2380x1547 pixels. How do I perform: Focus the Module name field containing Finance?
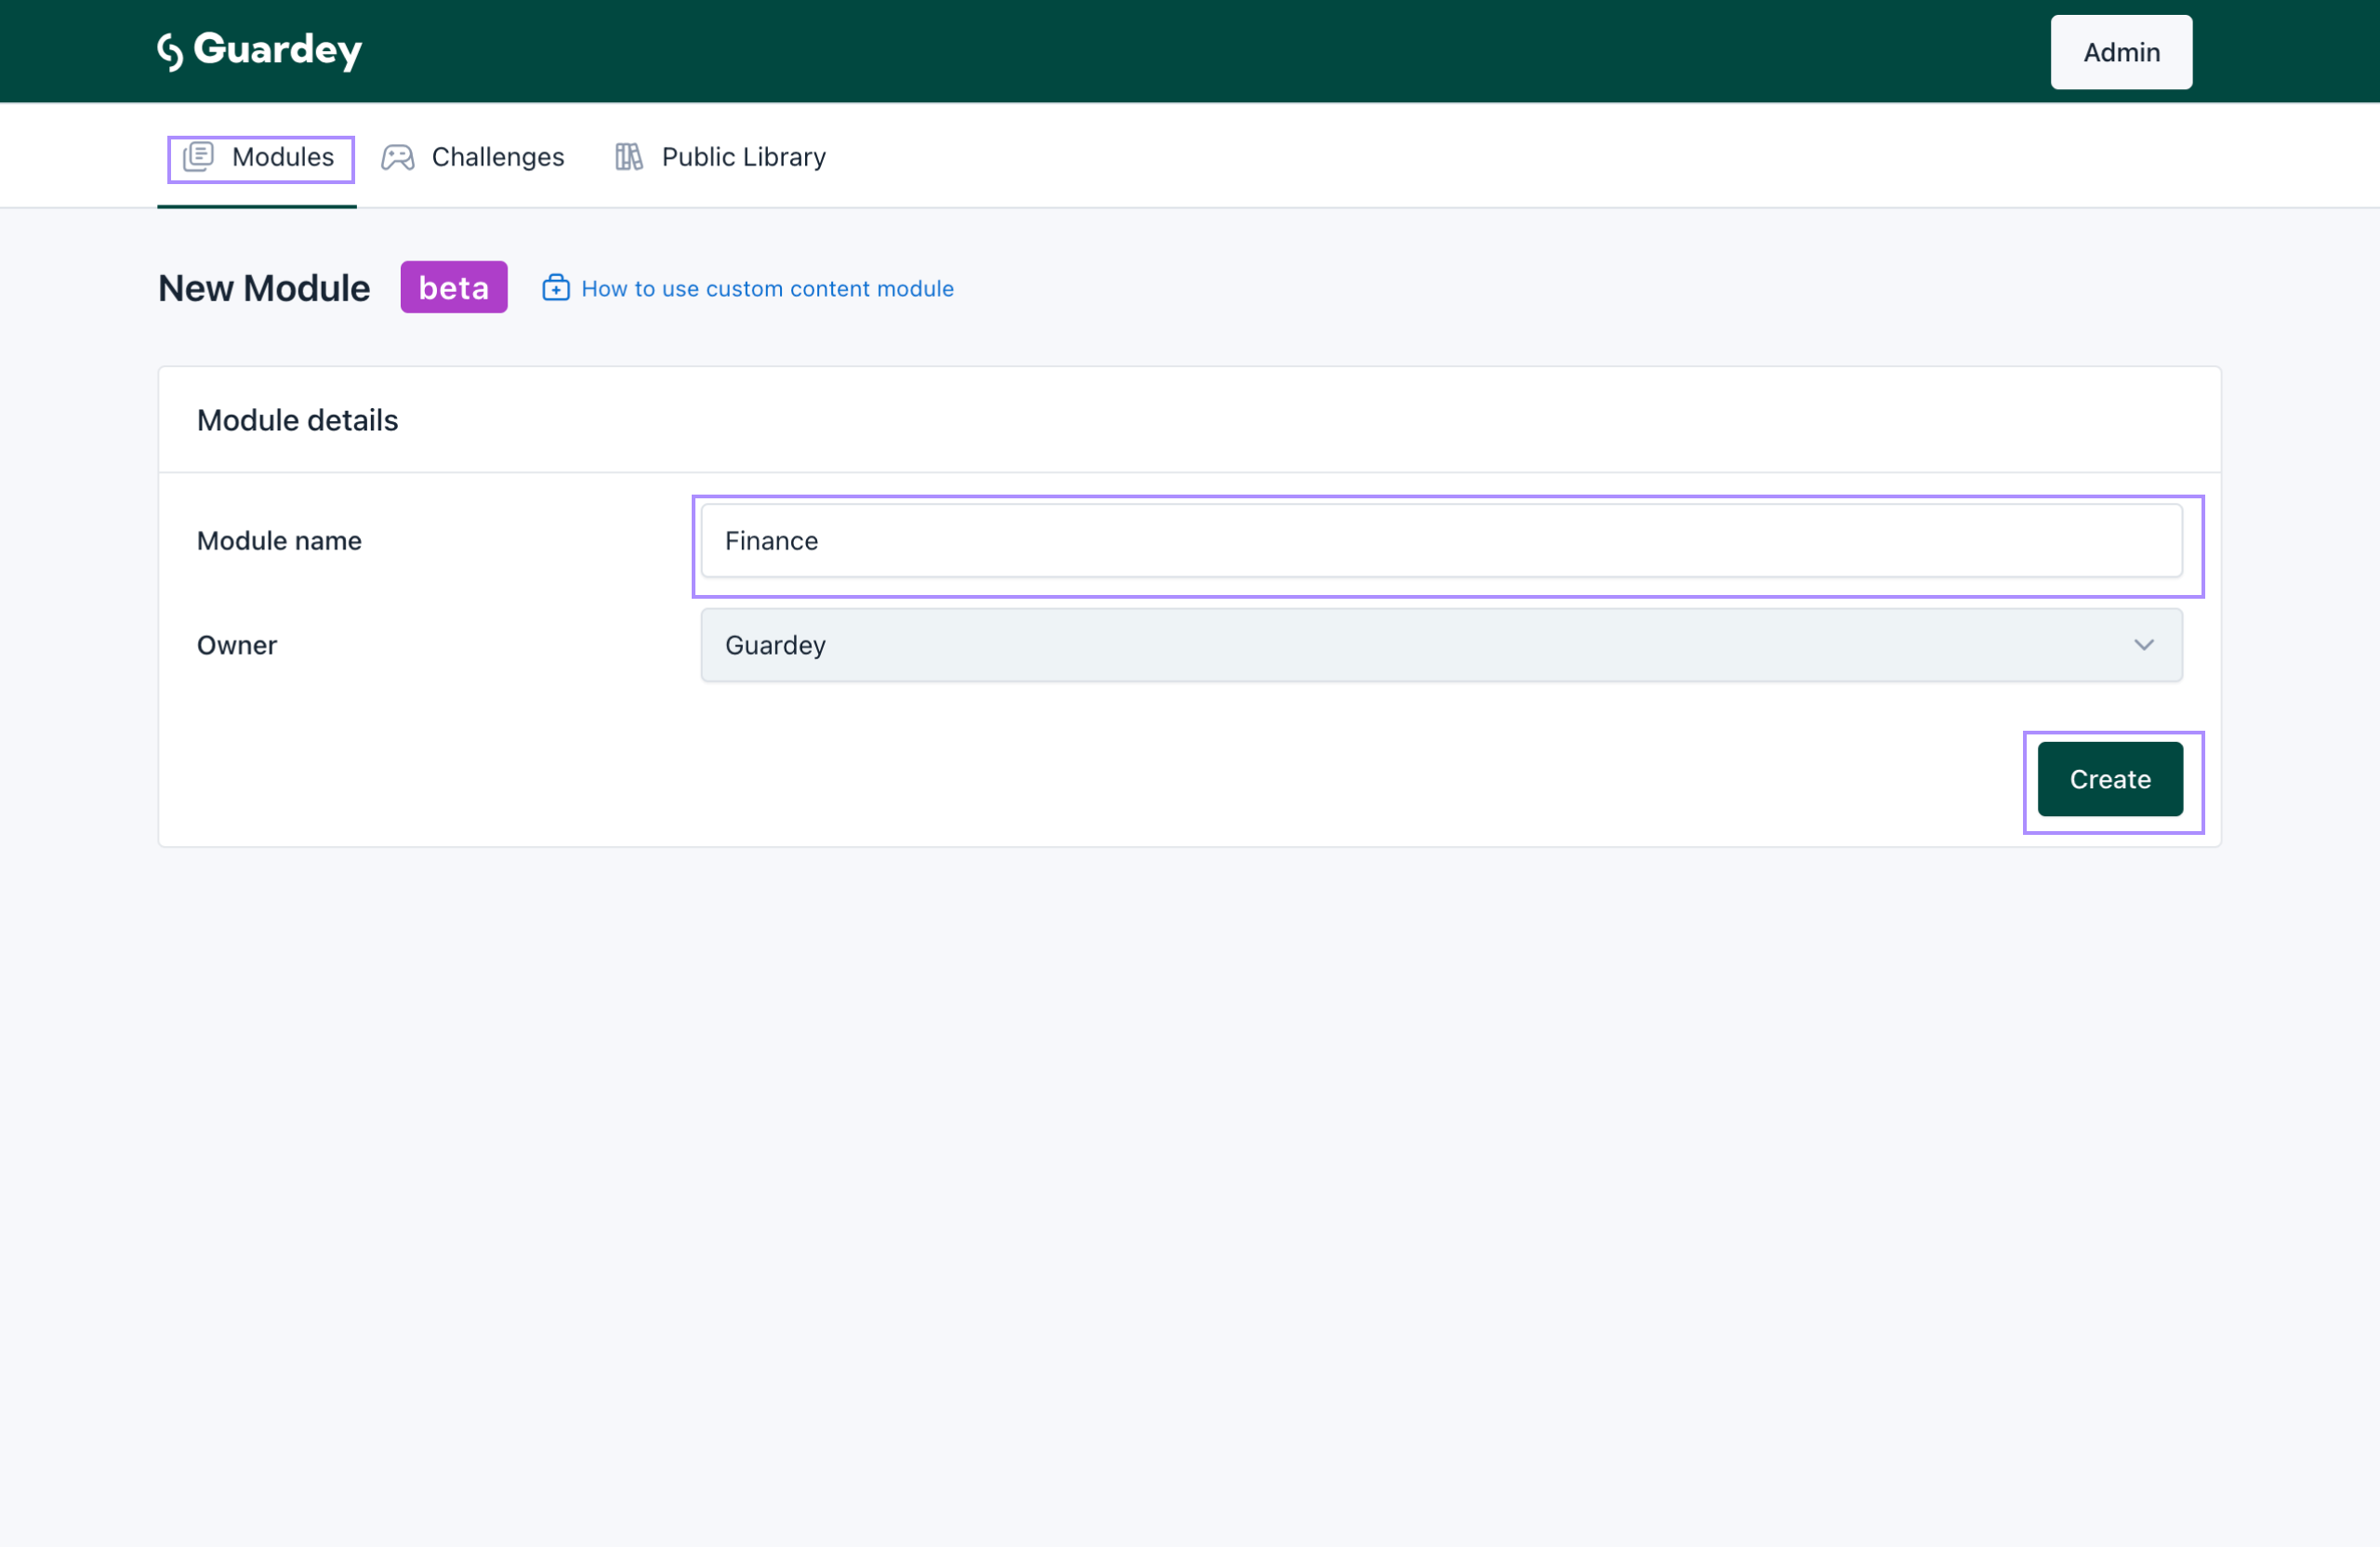1441,541
